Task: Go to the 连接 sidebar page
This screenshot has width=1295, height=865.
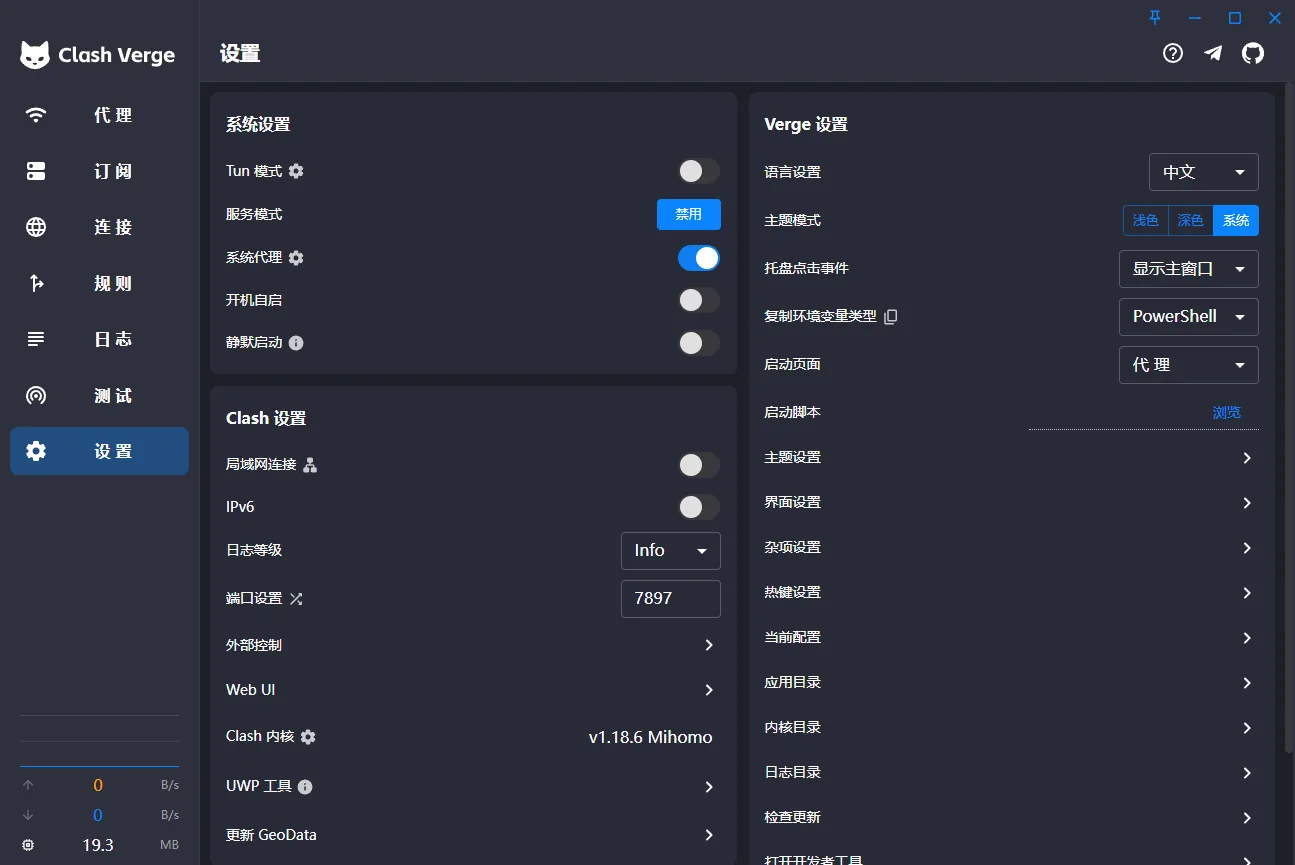Action: point(100,227)
